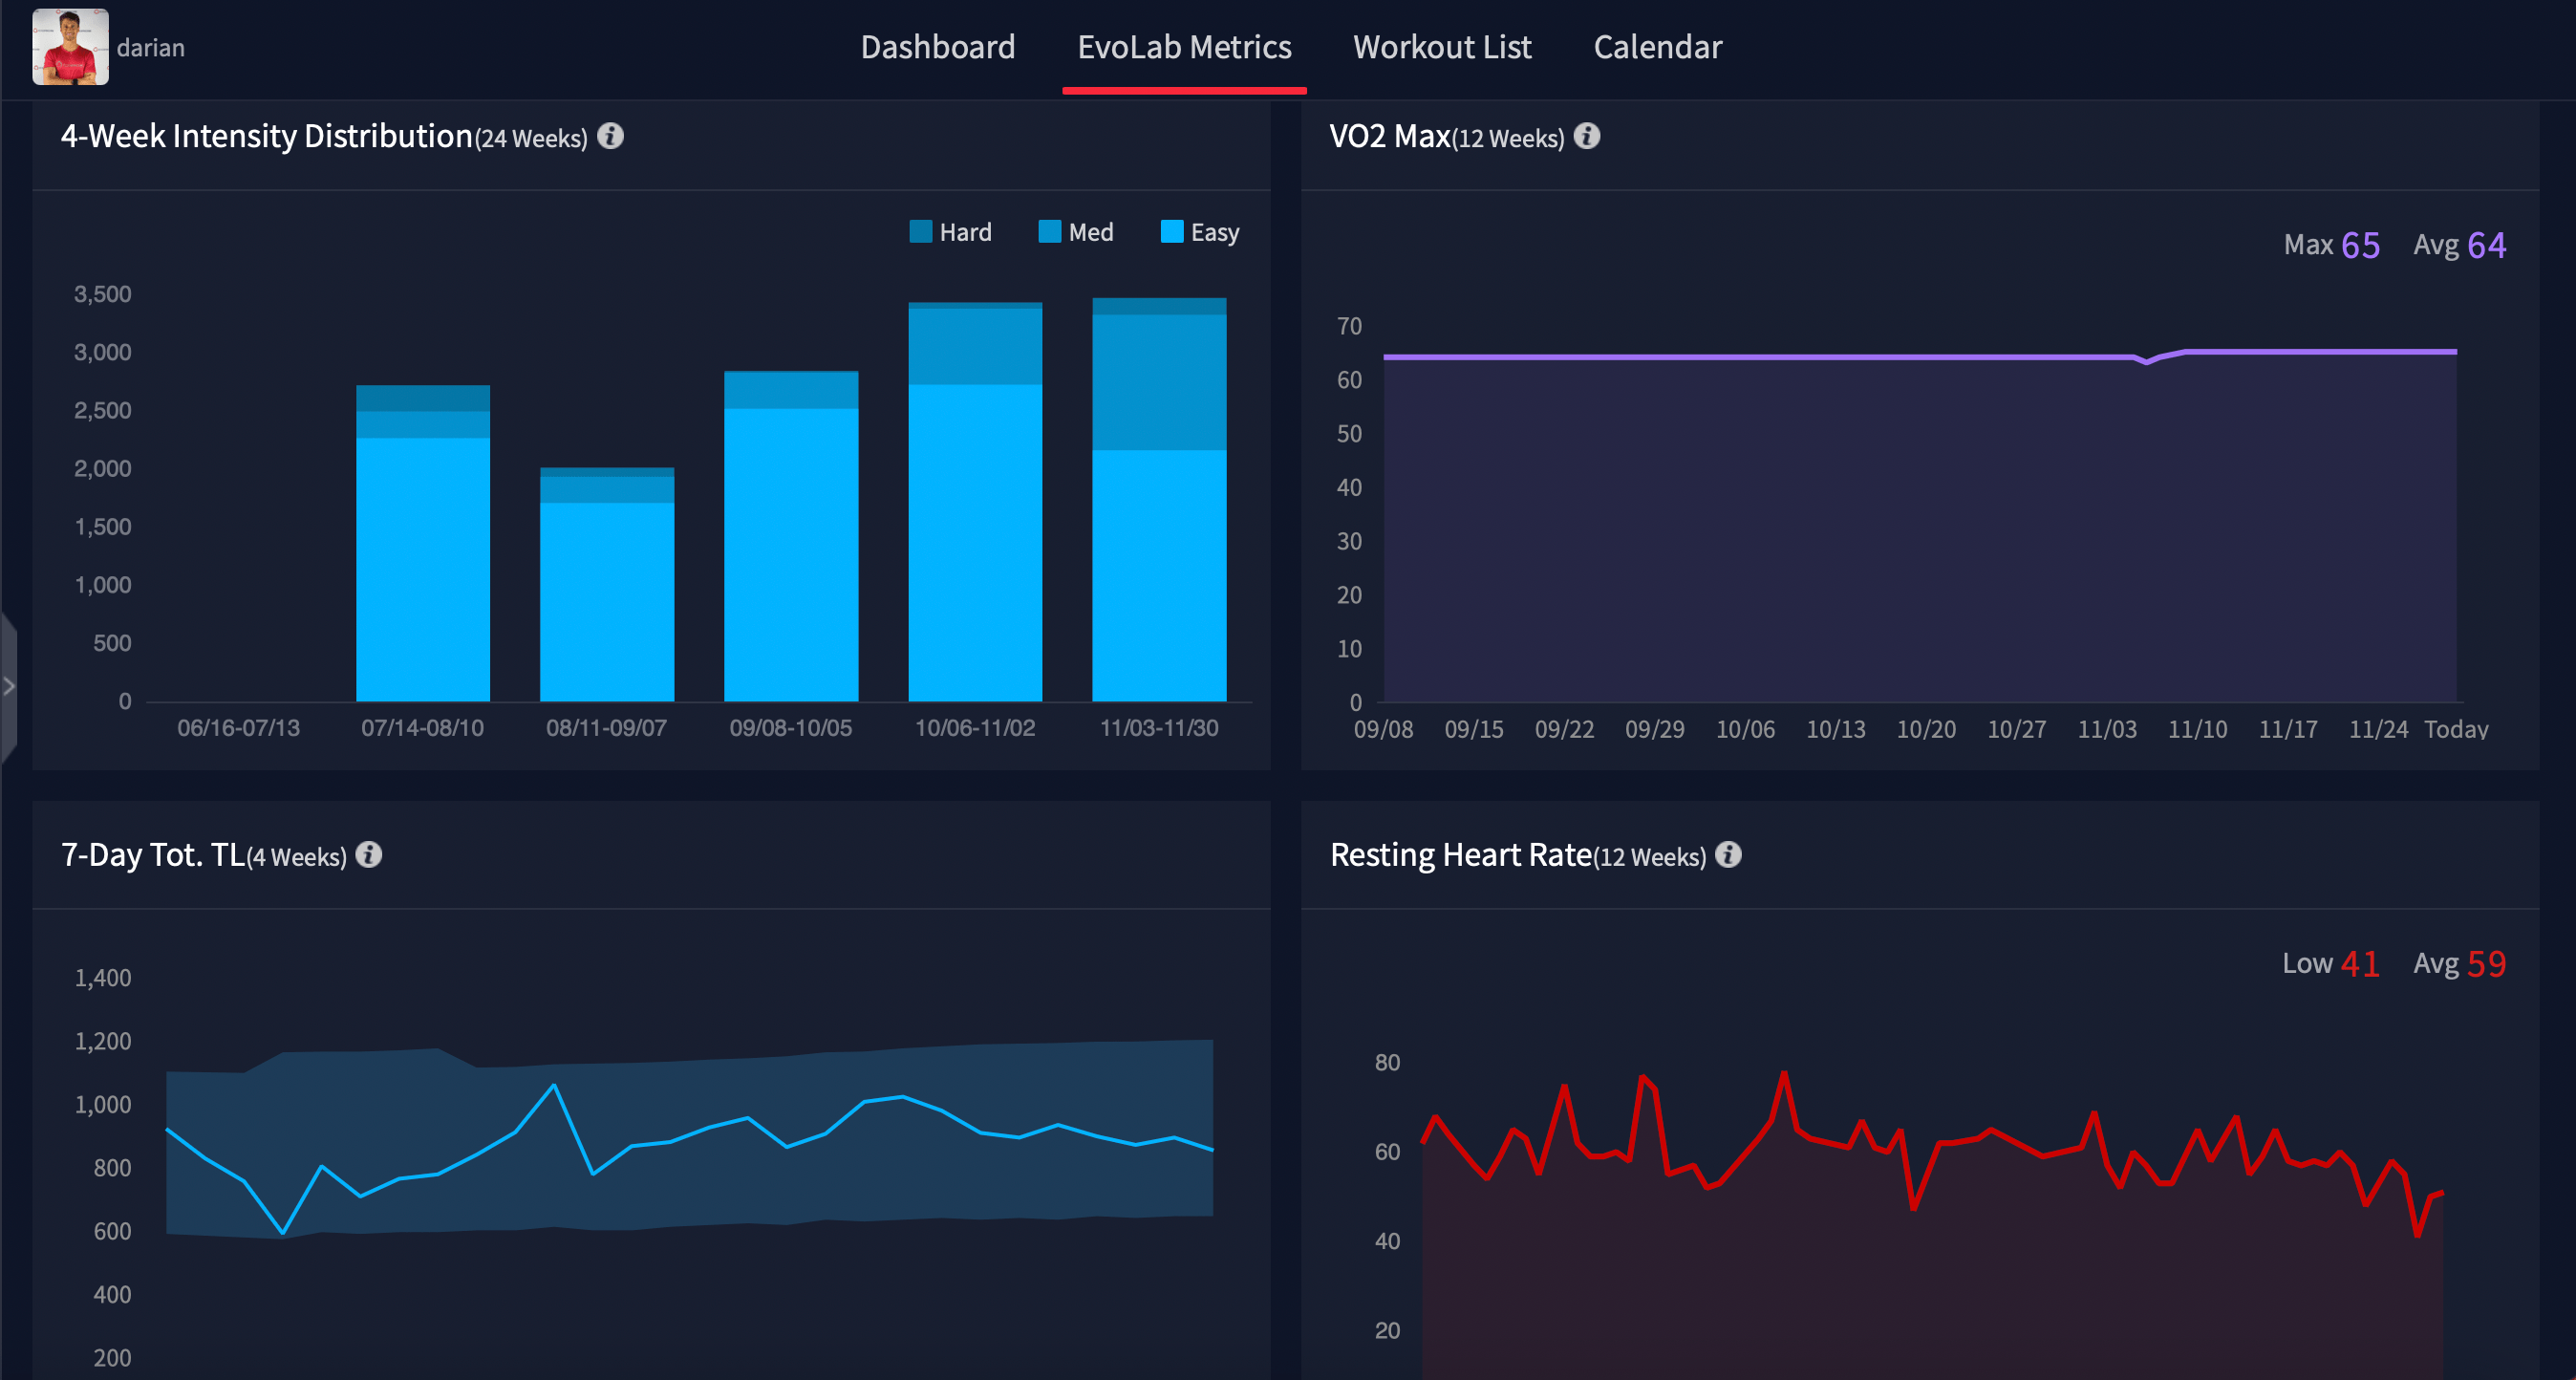Expand the collapsed left sidebar panel arrow
Image resolution: width=2576 pixels, height=1380 pixels.
tap(8, 686)
